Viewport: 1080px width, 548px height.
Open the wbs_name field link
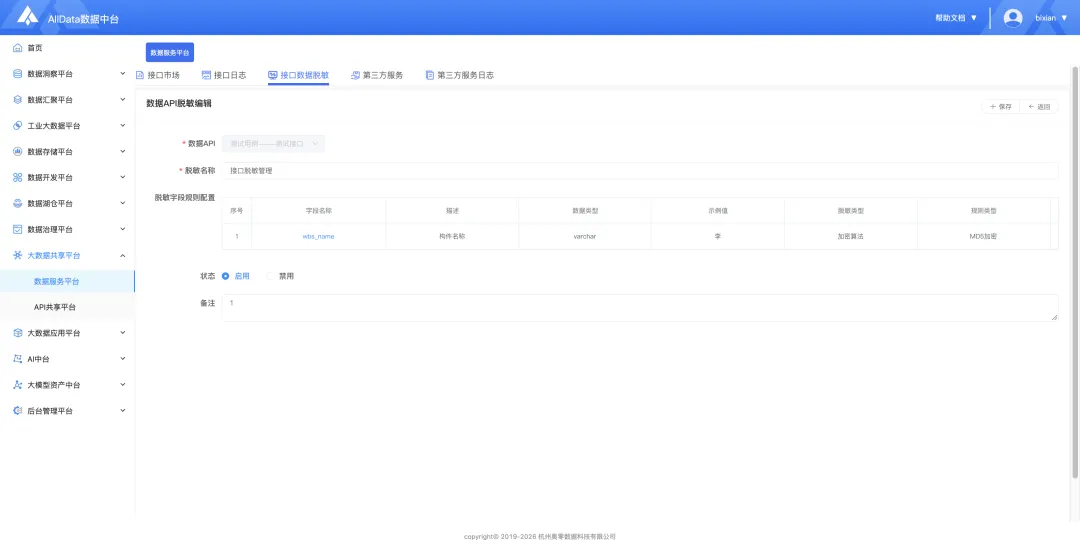pos(318,236)
